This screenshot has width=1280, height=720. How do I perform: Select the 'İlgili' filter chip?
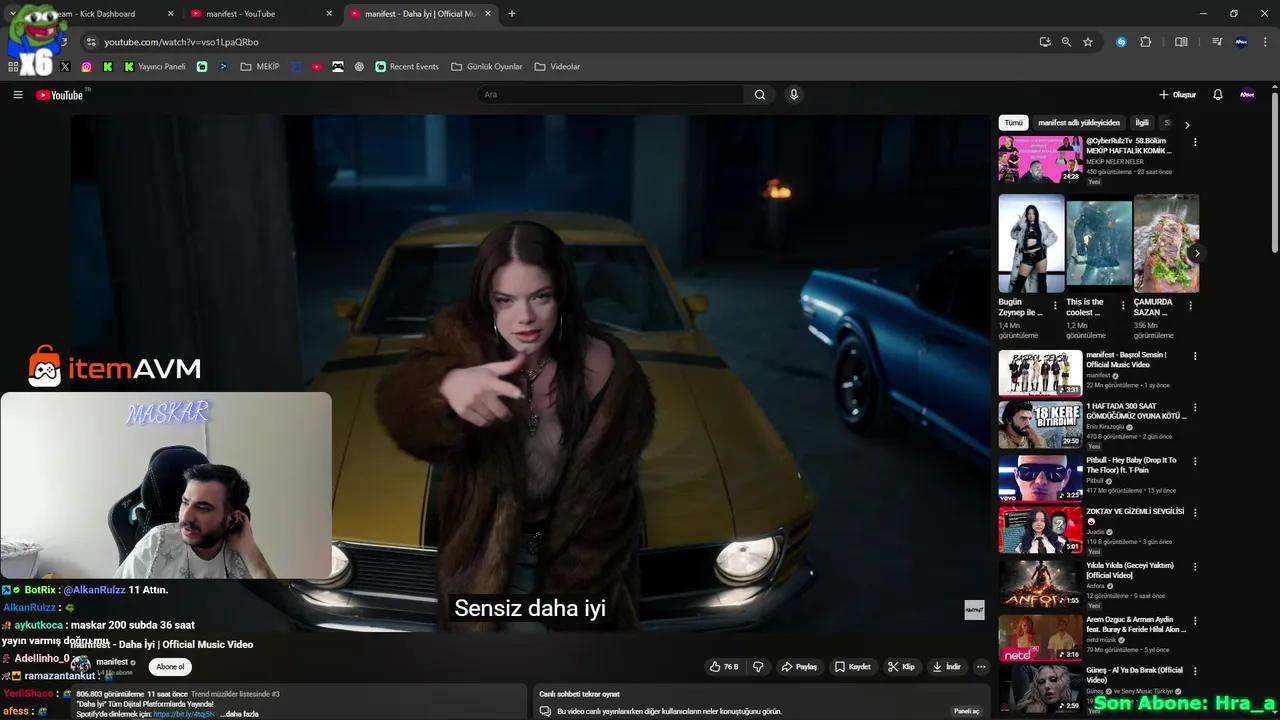pyautogui.click(x=1142, y=123)
